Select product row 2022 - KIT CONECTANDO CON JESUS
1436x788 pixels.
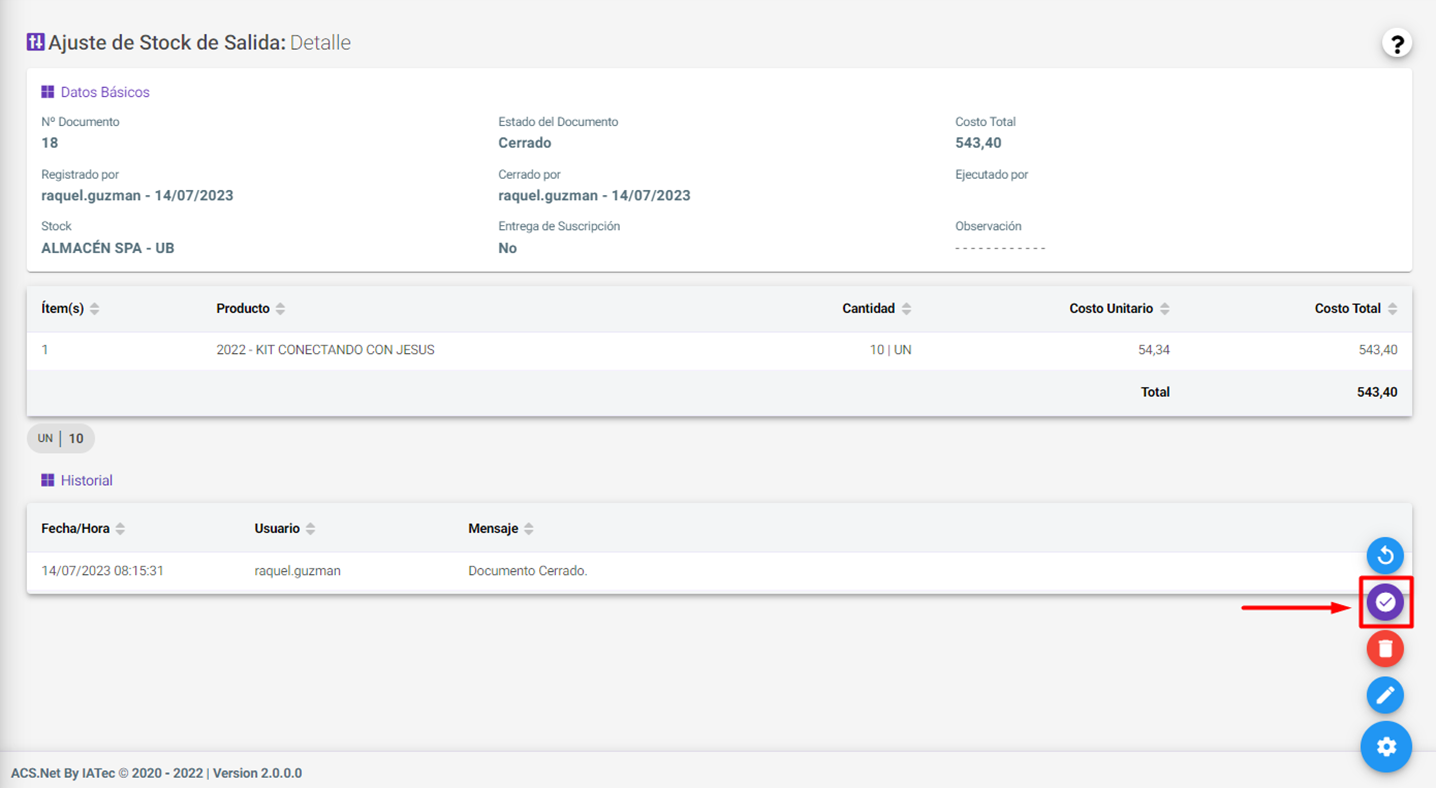click(x=719, y=350)
